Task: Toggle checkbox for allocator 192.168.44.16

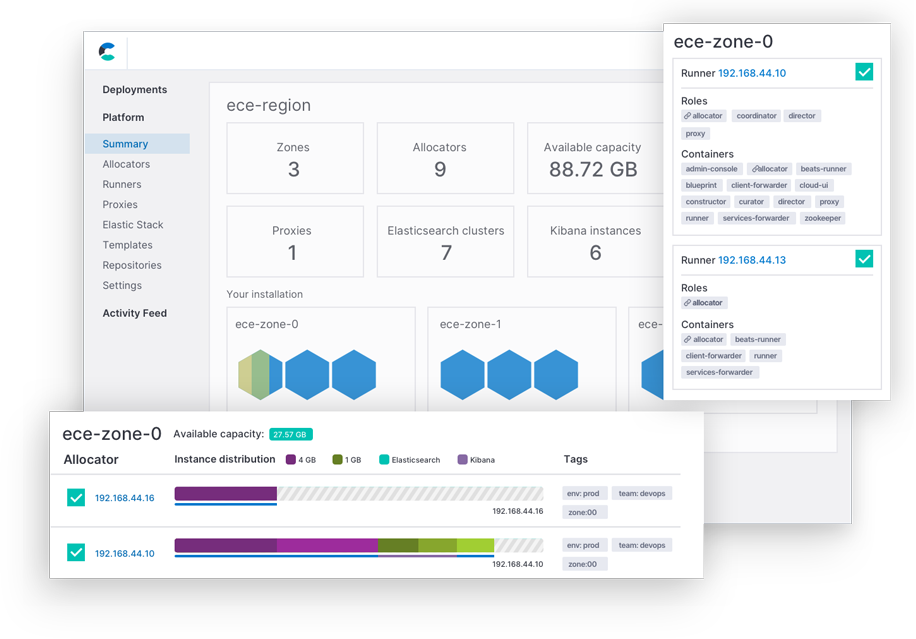Action: tap(76, 498)
